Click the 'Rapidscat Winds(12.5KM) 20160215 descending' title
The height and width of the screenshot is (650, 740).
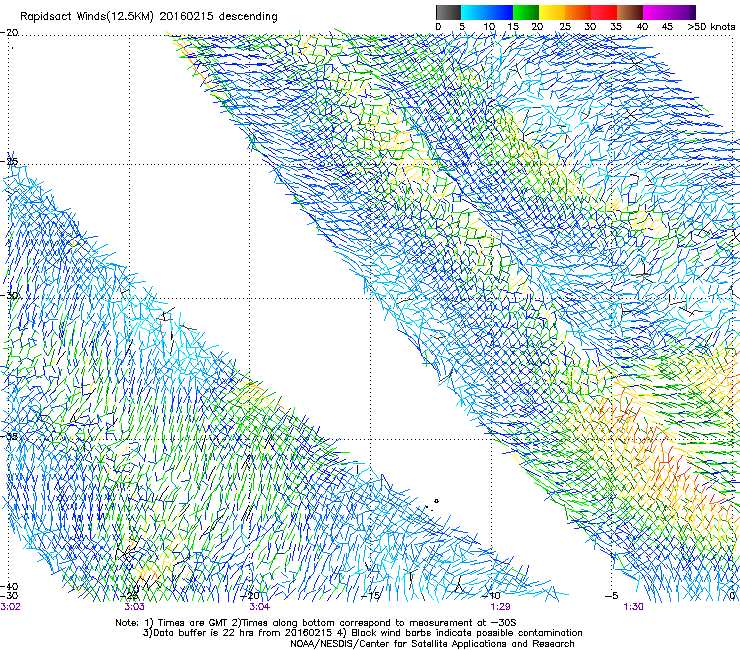click(x=149, y=17)
